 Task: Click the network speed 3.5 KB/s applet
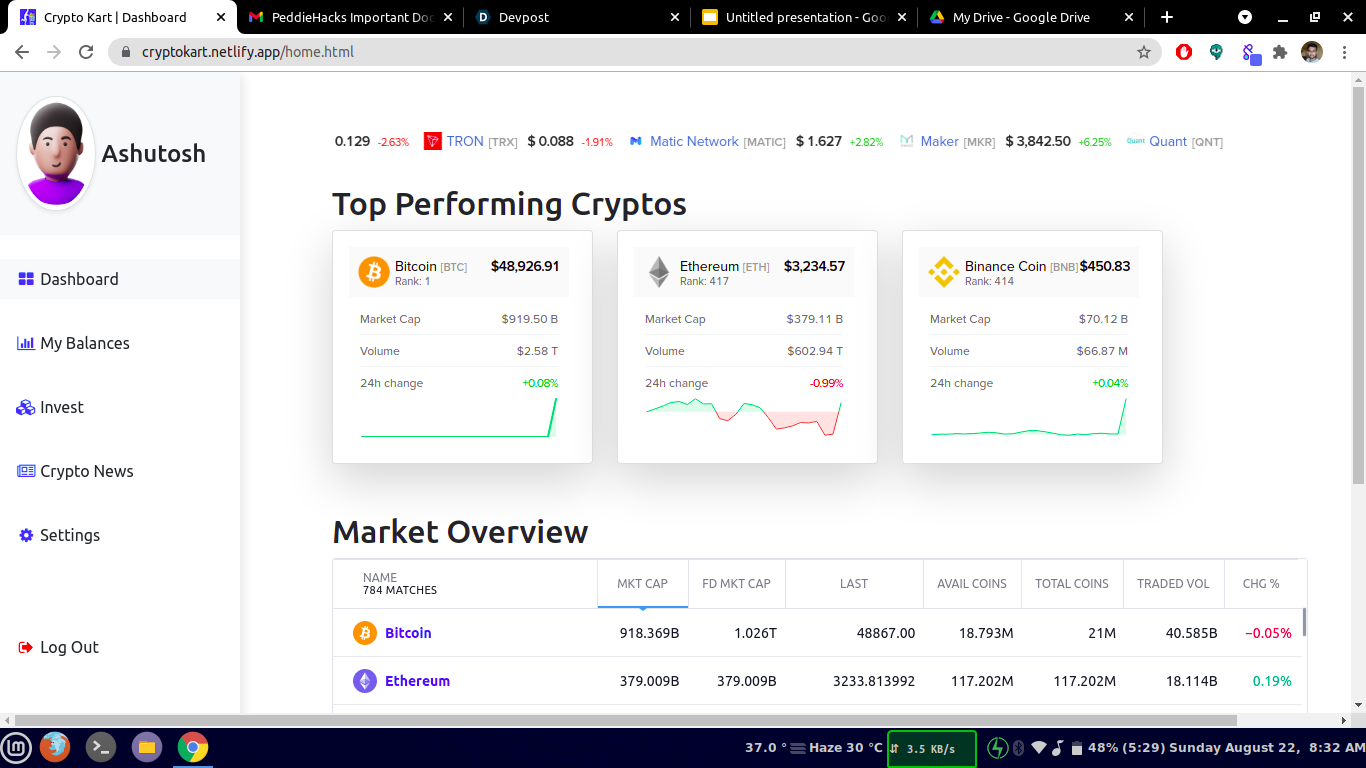pos(931,748)
